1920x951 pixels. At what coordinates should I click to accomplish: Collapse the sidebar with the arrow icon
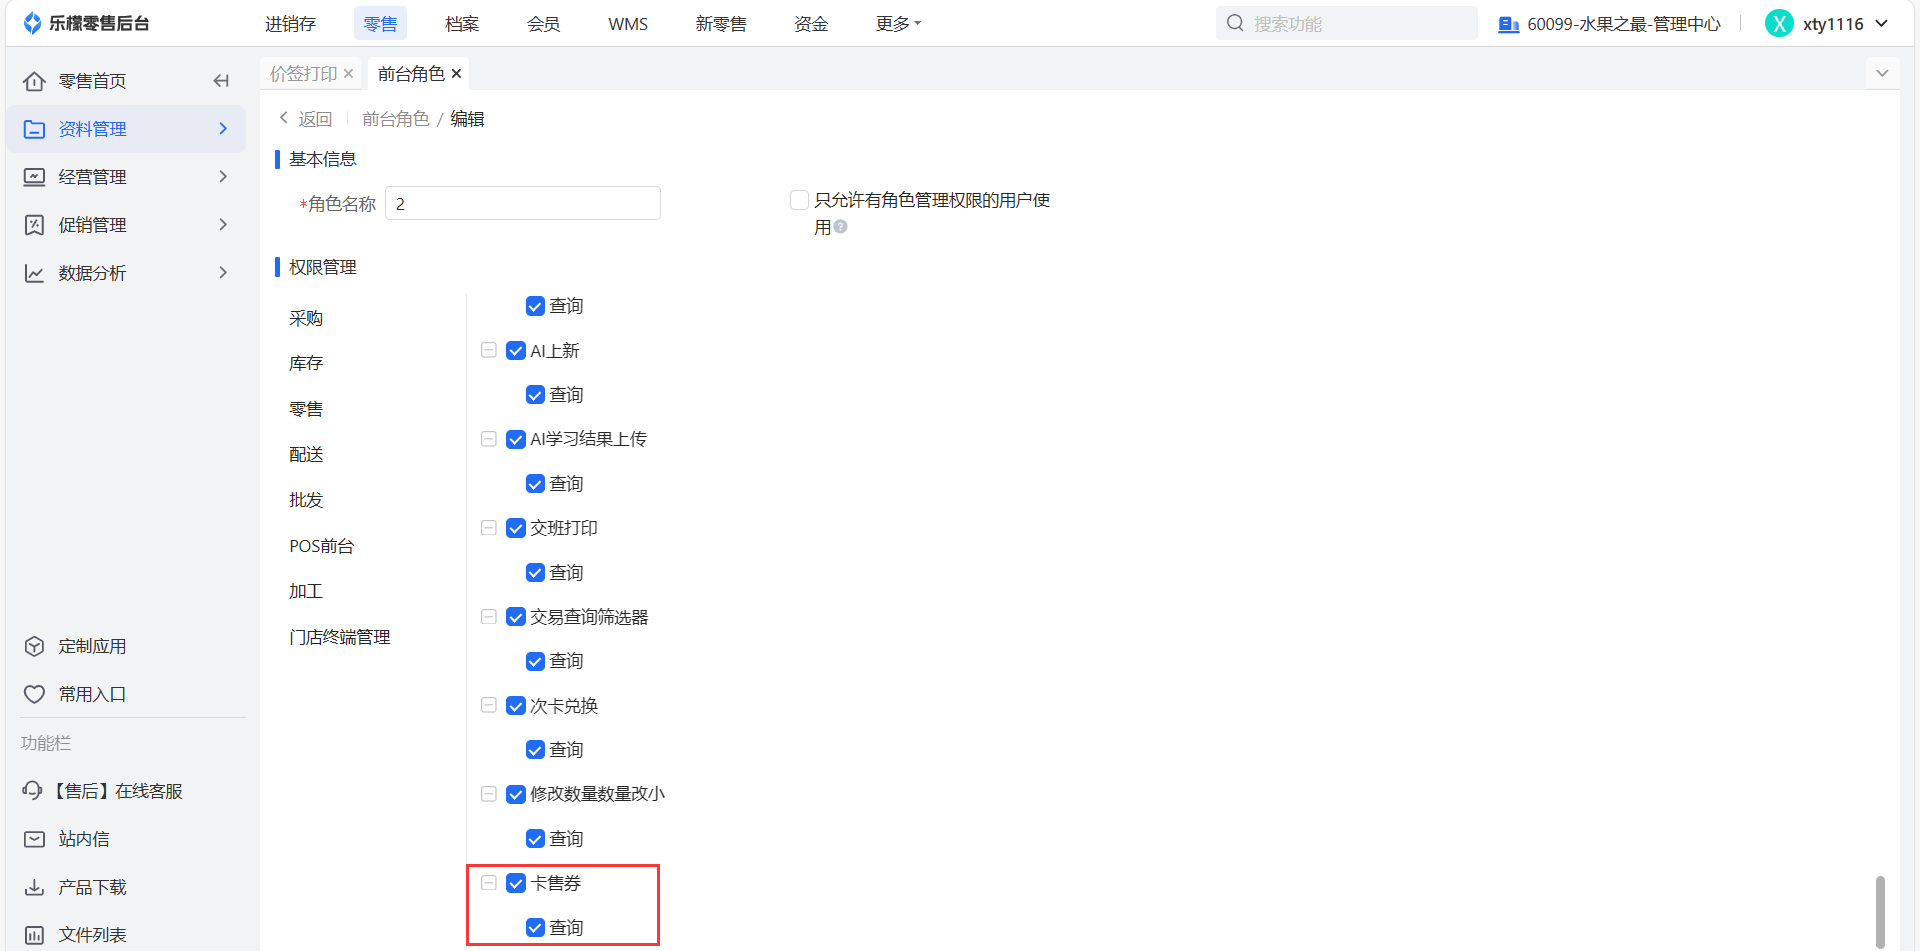(x=221, y=81)
